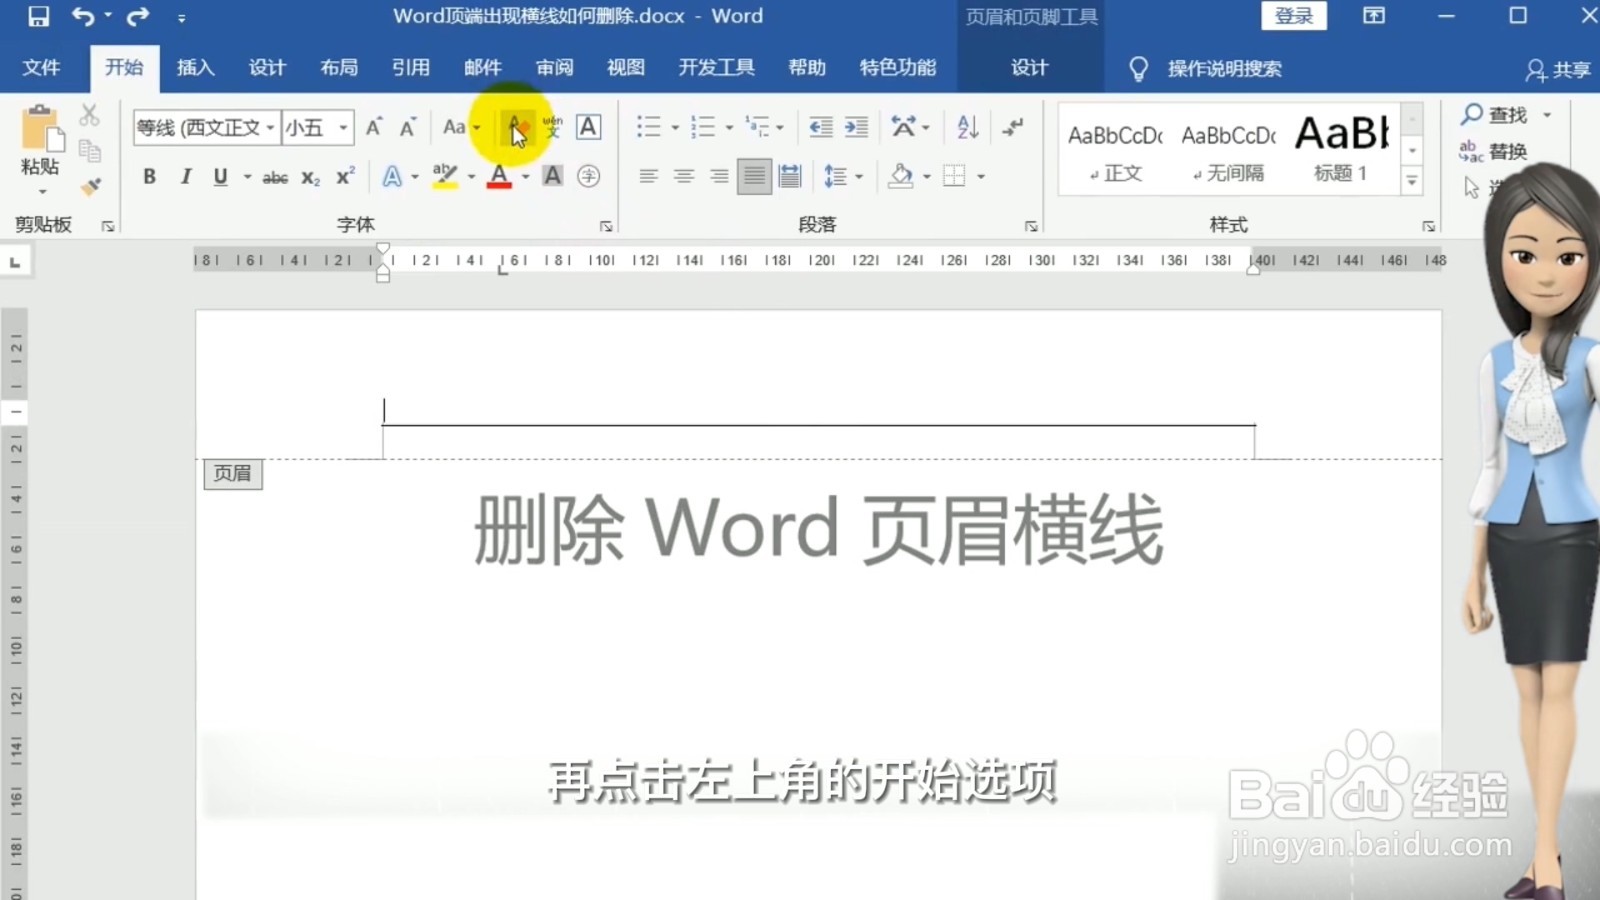Click the Character Border A icon
Image resolution: width=1600 pixels, height=900 pixels.
589,127
